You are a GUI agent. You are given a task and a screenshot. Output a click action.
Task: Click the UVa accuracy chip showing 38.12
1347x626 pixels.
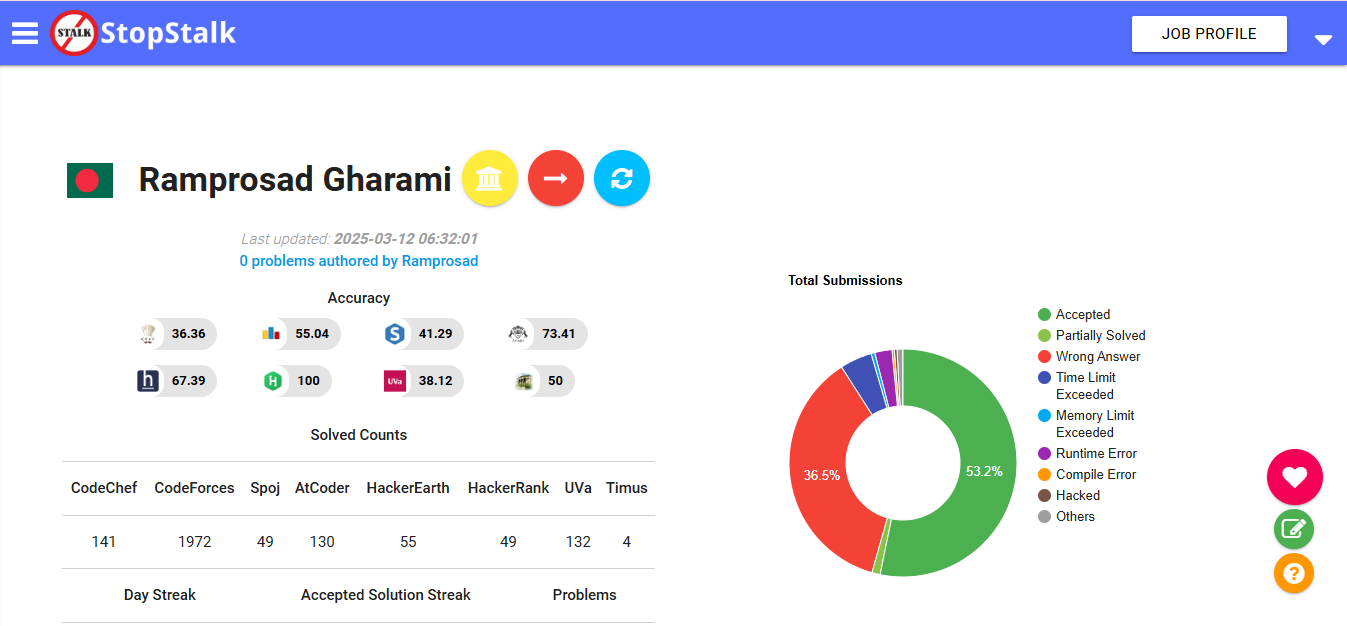423,381
